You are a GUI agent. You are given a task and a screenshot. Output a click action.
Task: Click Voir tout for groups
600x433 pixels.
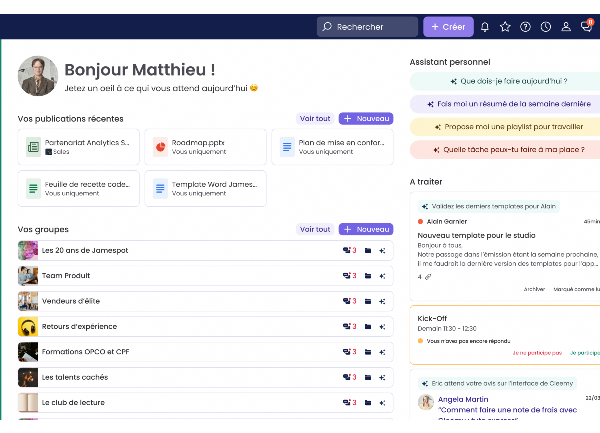coord(315,229)
